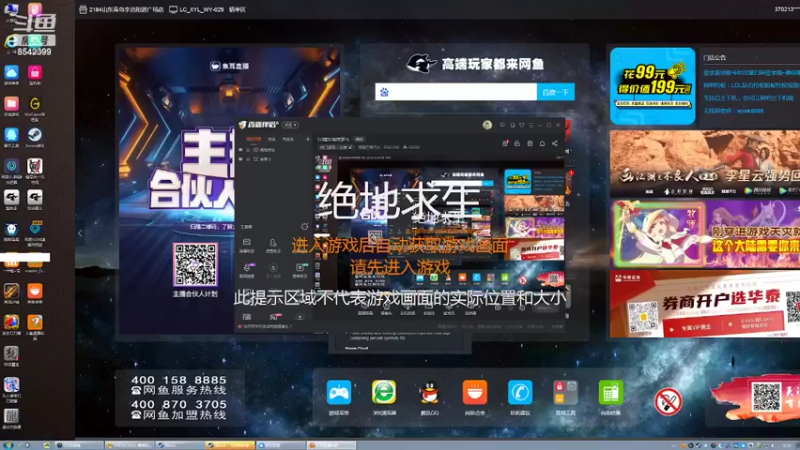Open the orange question-mark desktop shortcut
Screen dimensions: 800x450
coord(35,322)
